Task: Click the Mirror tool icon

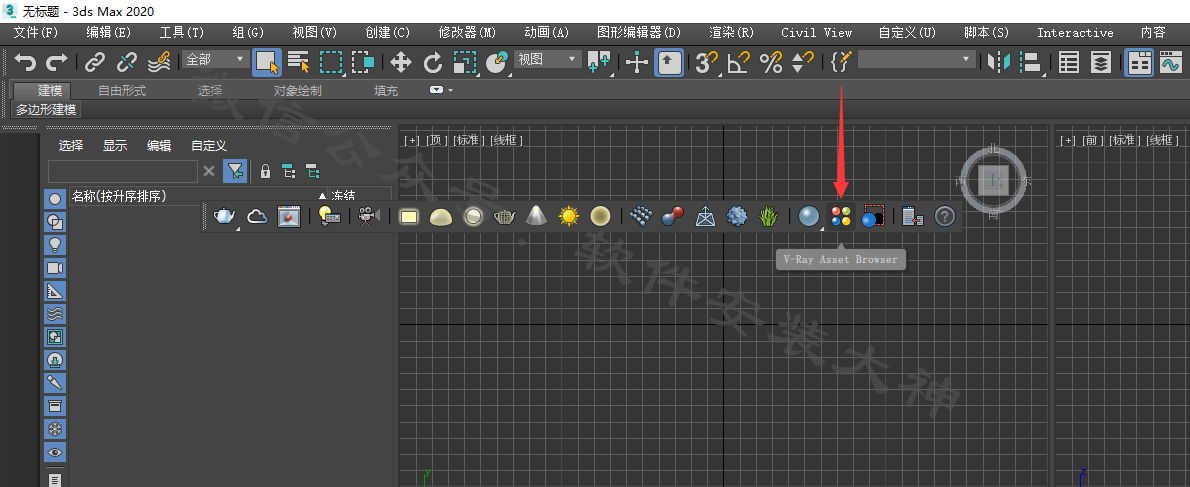Action: pos(999,62)
